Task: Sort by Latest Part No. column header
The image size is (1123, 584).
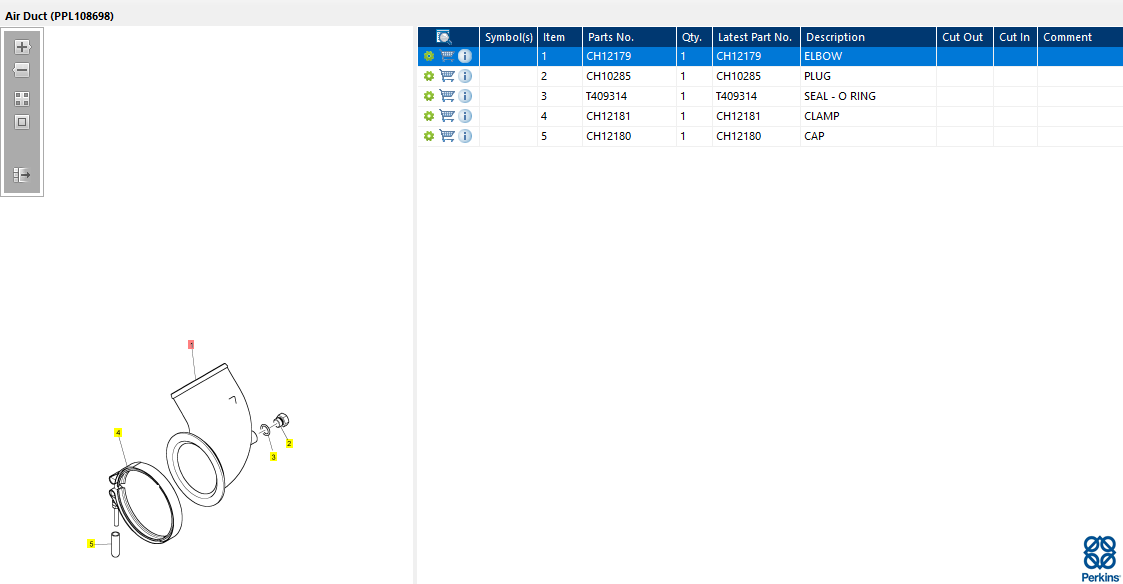Action: click(756, 37)
